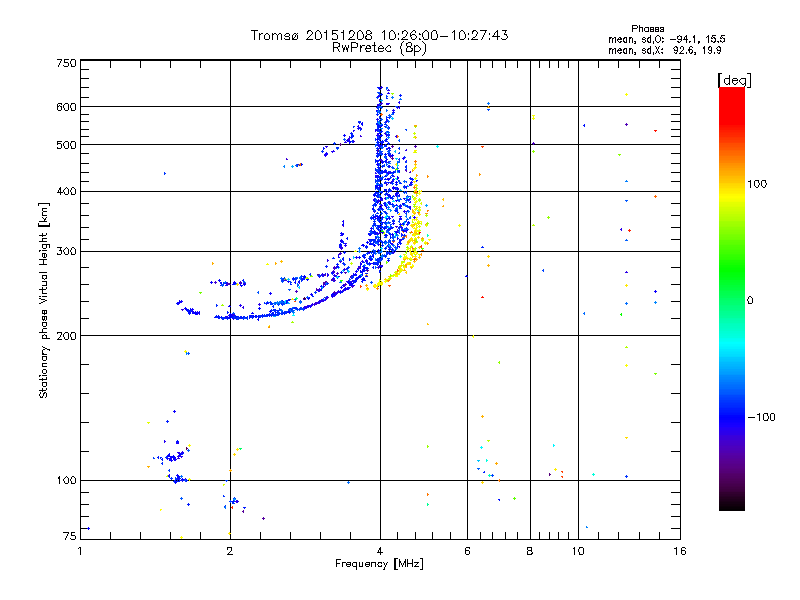Click the y-axis tick label "400"
The height and width of the screenshot is (600, 800).
click(66, 191)
